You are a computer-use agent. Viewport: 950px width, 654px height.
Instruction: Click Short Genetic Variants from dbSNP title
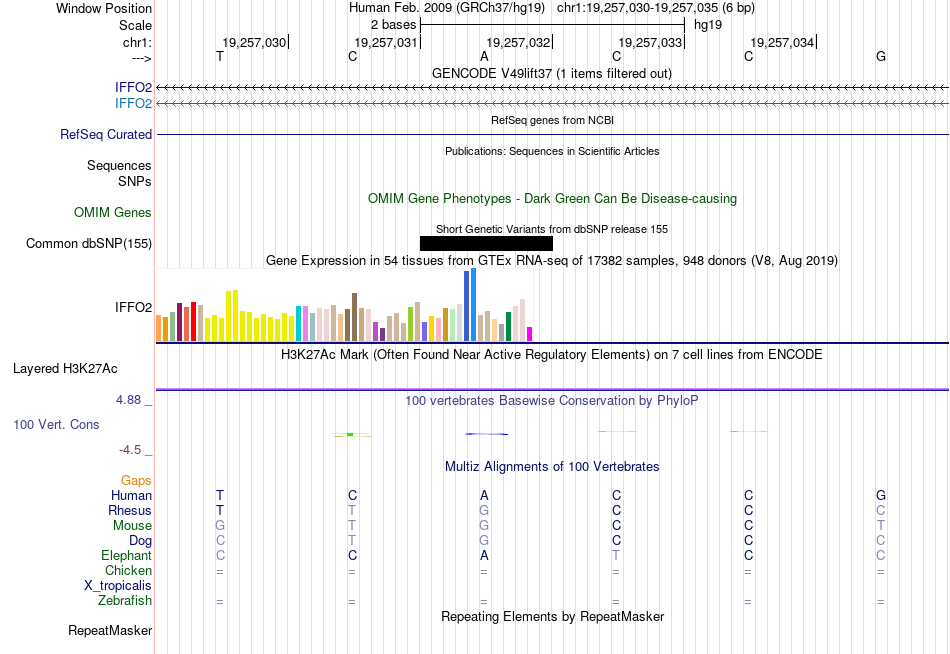[552, 229]
